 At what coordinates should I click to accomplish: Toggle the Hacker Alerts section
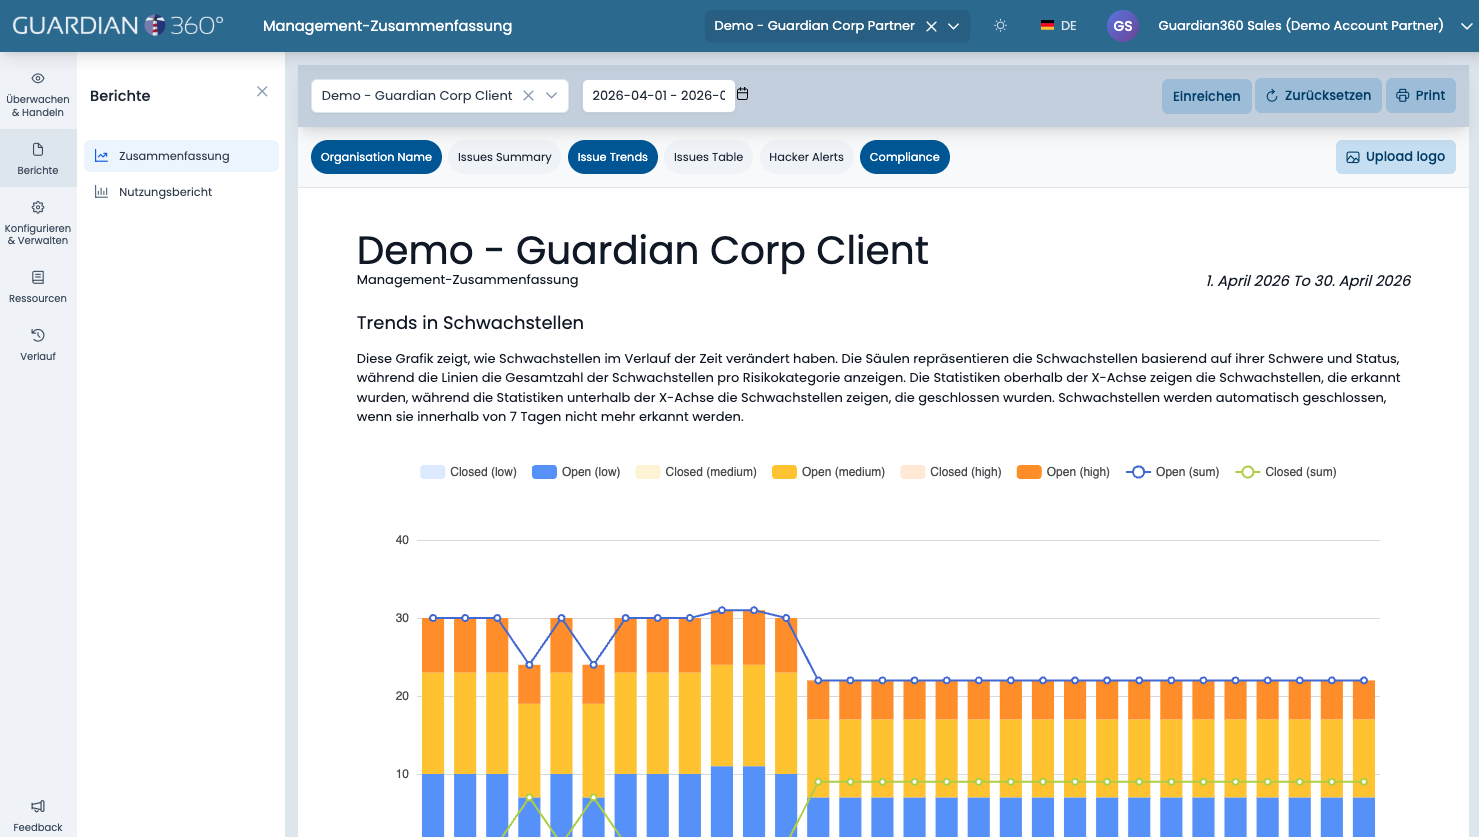click(x=806, y=157)
